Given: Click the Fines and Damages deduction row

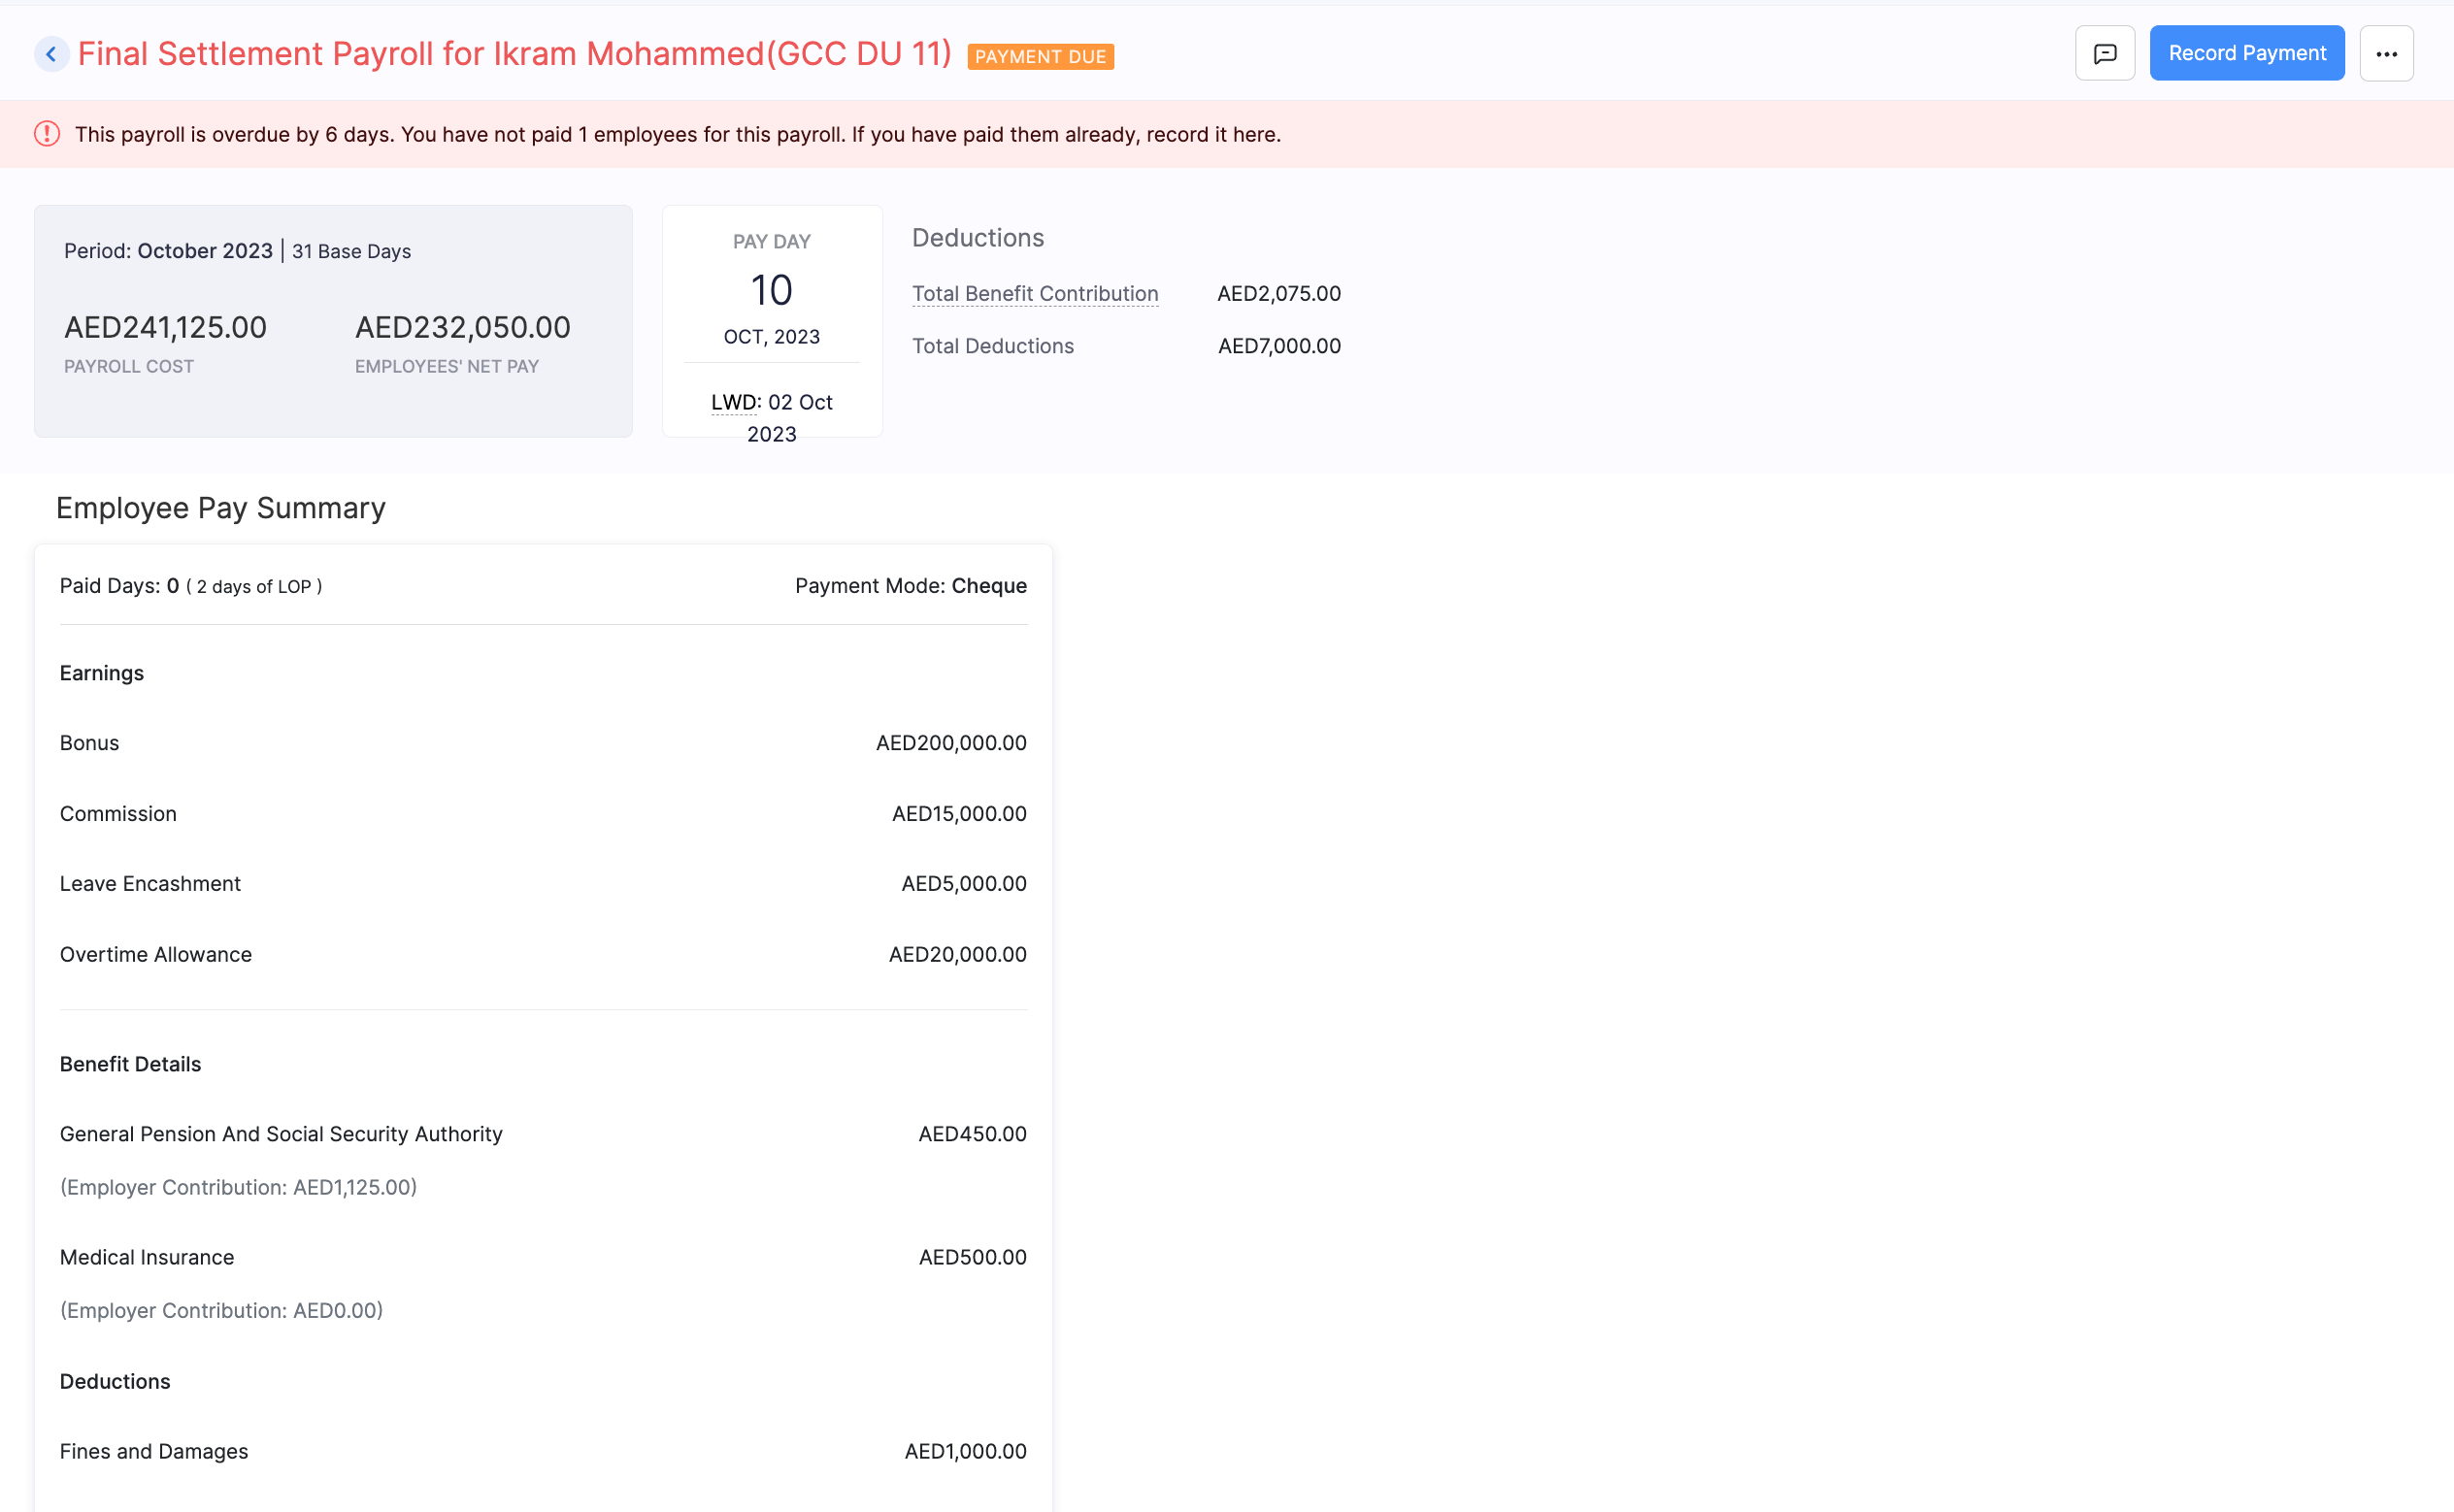Looking at the screenshot, I should coord(154,1451).
